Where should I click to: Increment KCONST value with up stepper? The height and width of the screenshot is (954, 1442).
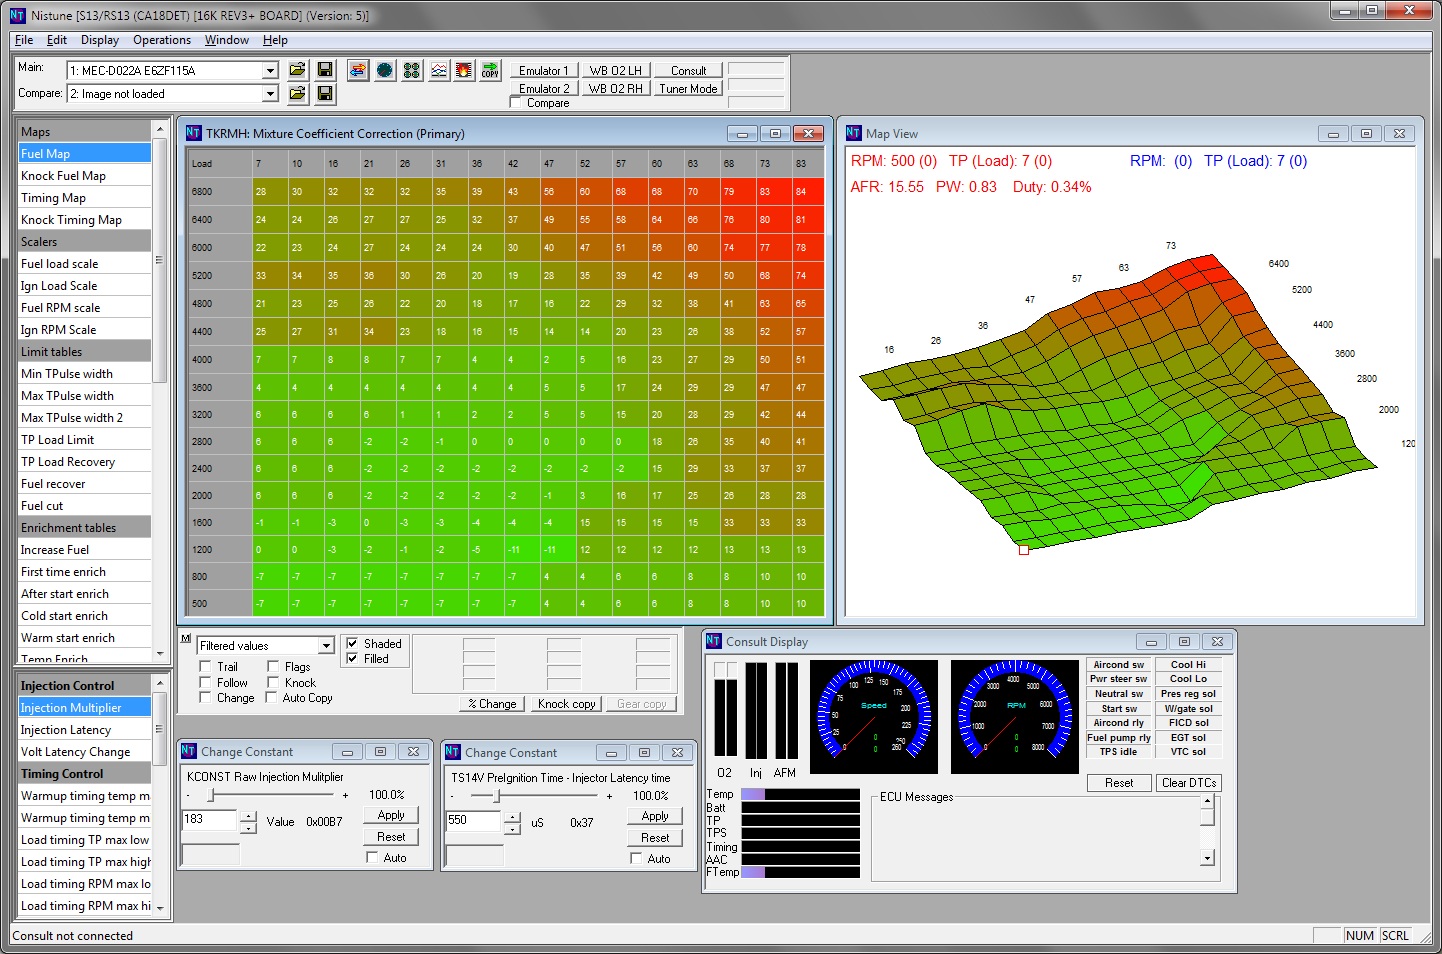click(x=248, y=815)
